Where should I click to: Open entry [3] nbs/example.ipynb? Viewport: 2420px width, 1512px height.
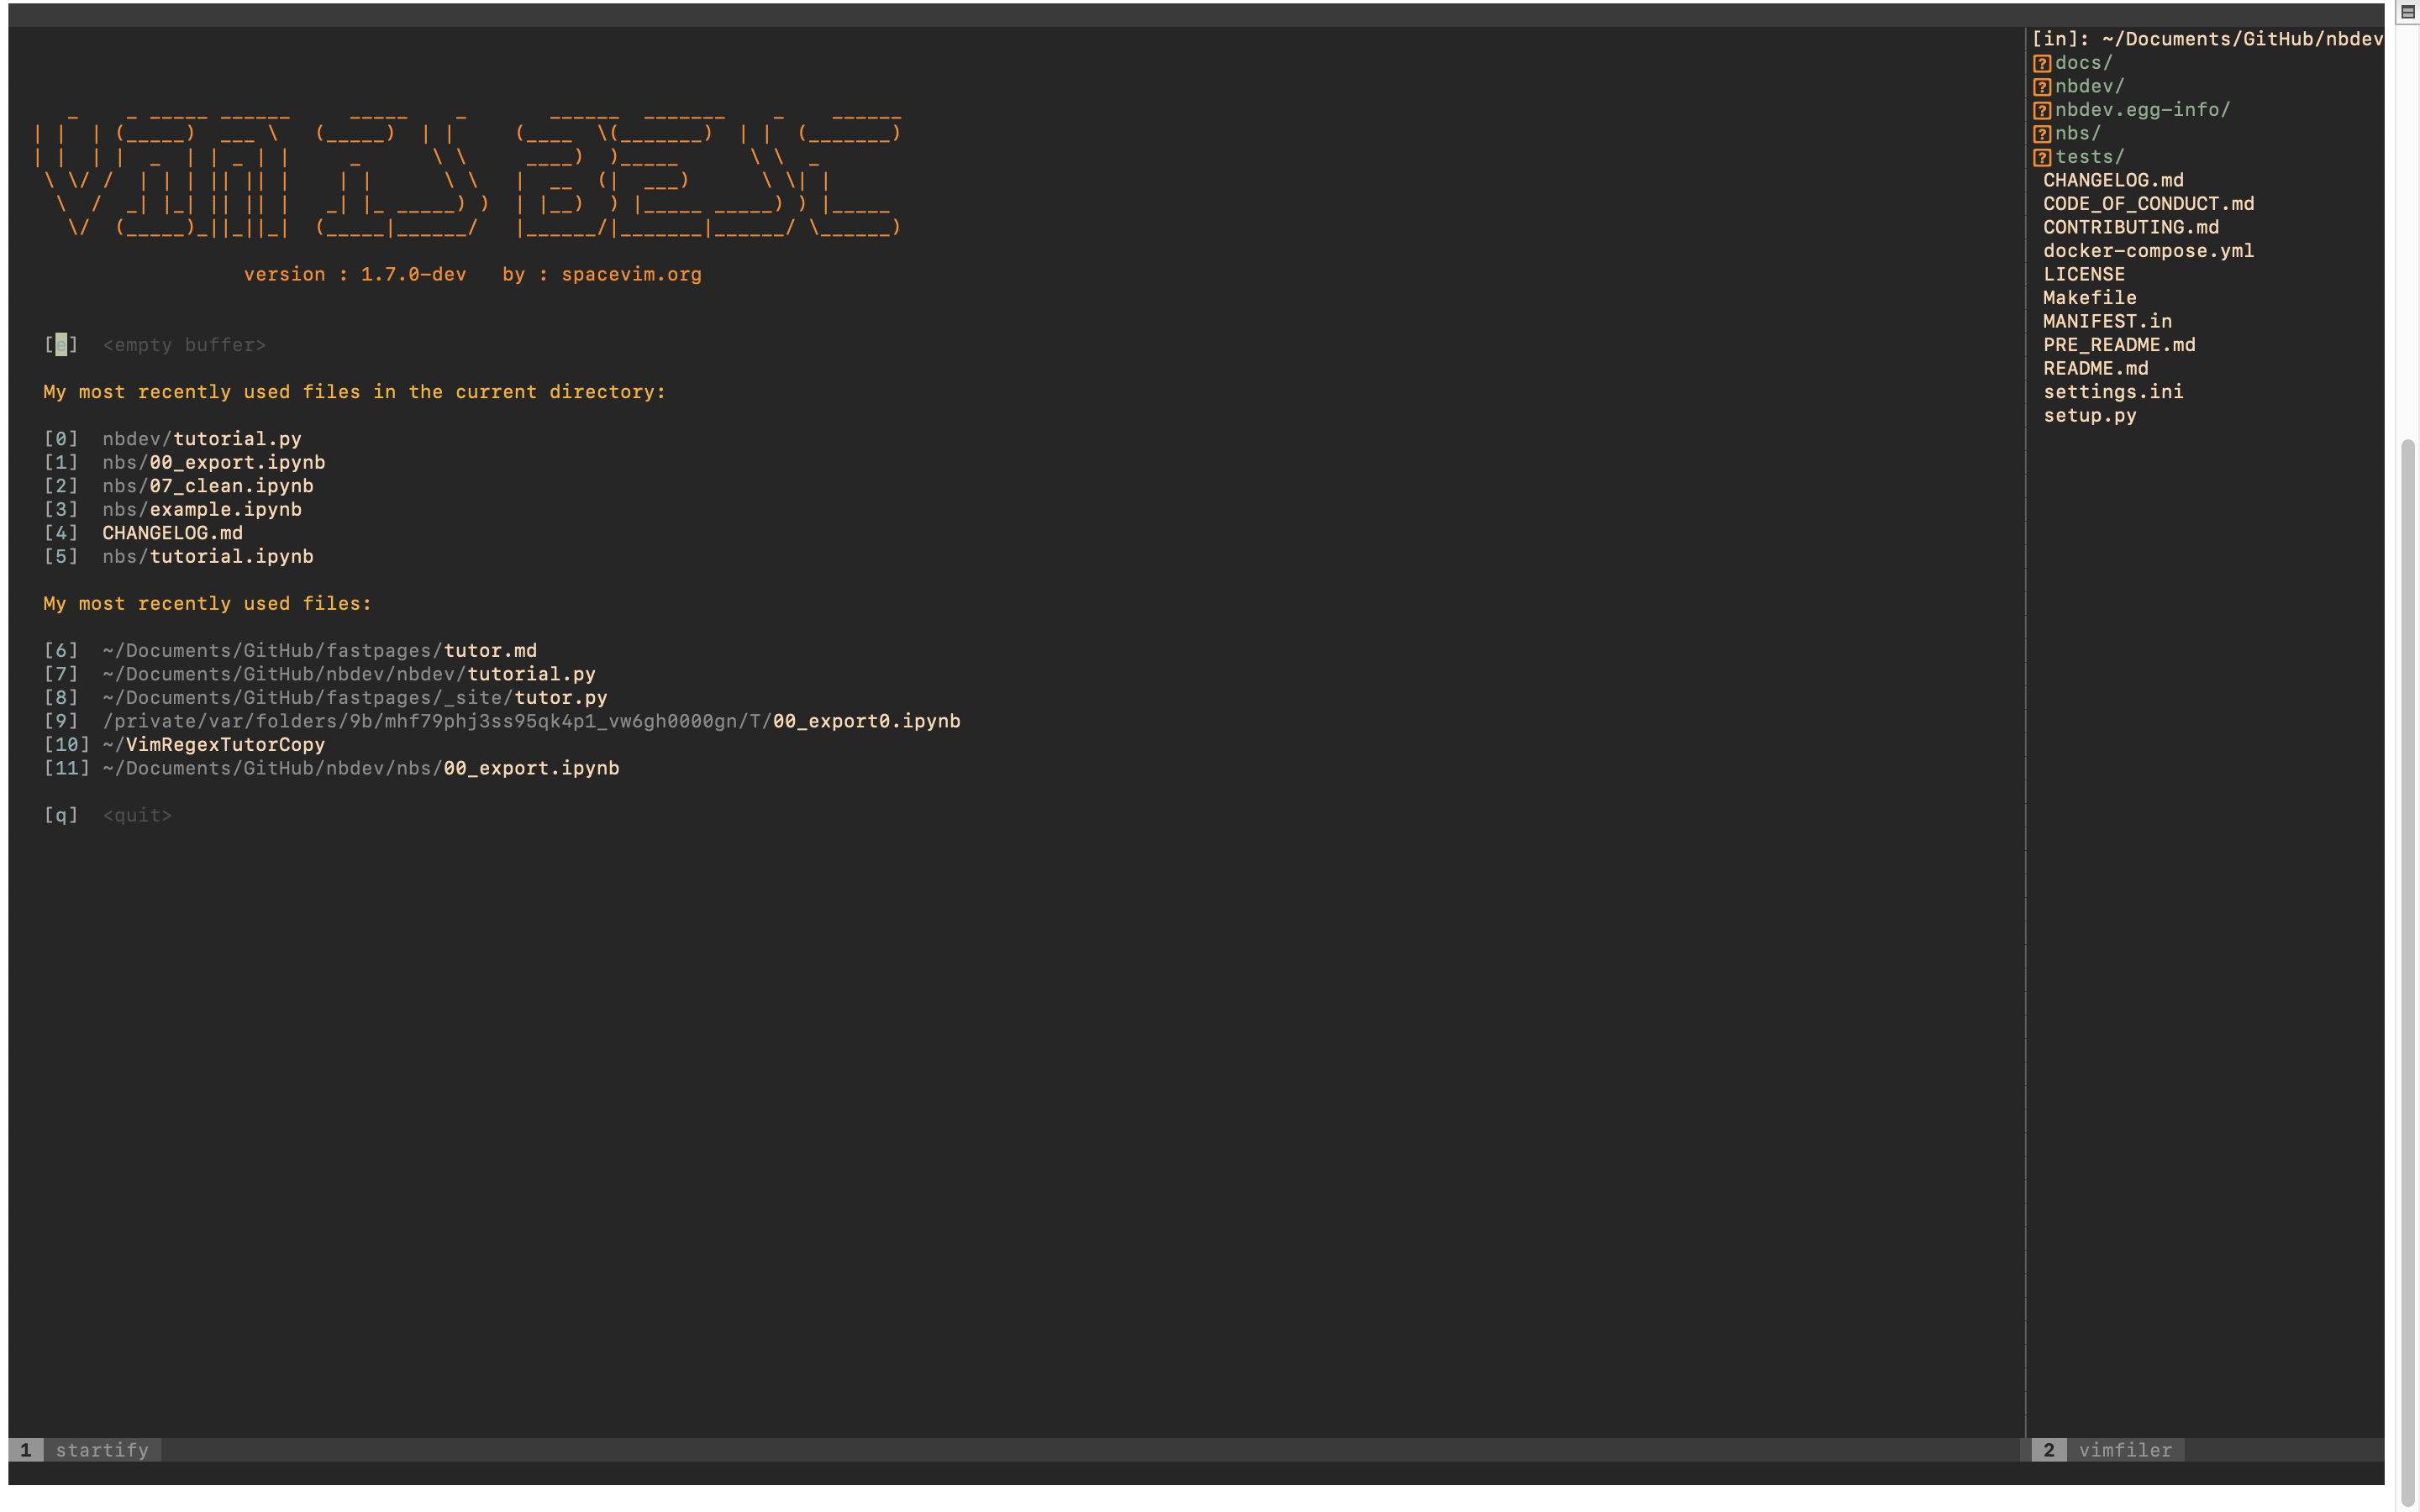coord(173,510)
